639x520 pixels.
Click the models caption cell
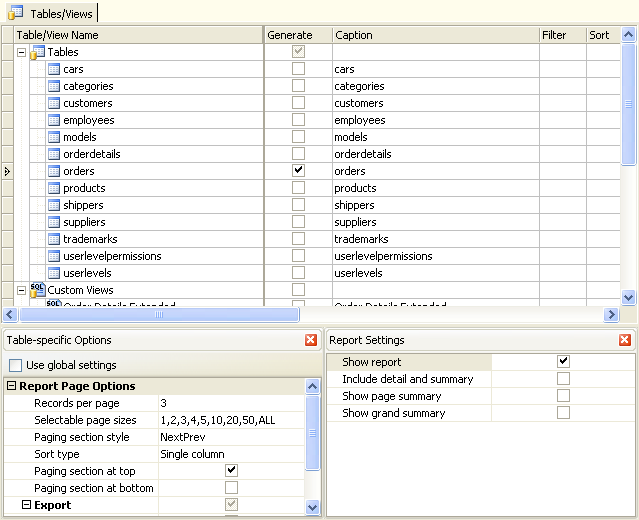[x=436, y=137]
